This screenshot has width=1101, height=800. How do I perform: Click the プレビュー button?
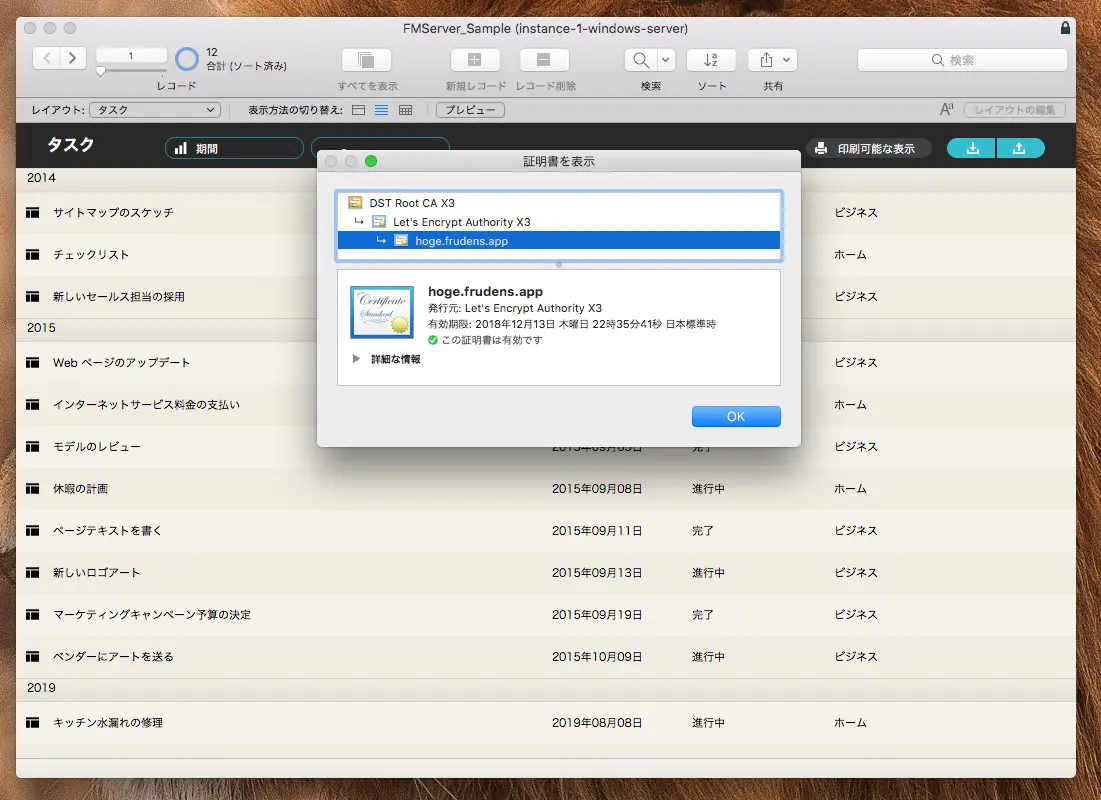pyautogui.click(x=470, y=110)
